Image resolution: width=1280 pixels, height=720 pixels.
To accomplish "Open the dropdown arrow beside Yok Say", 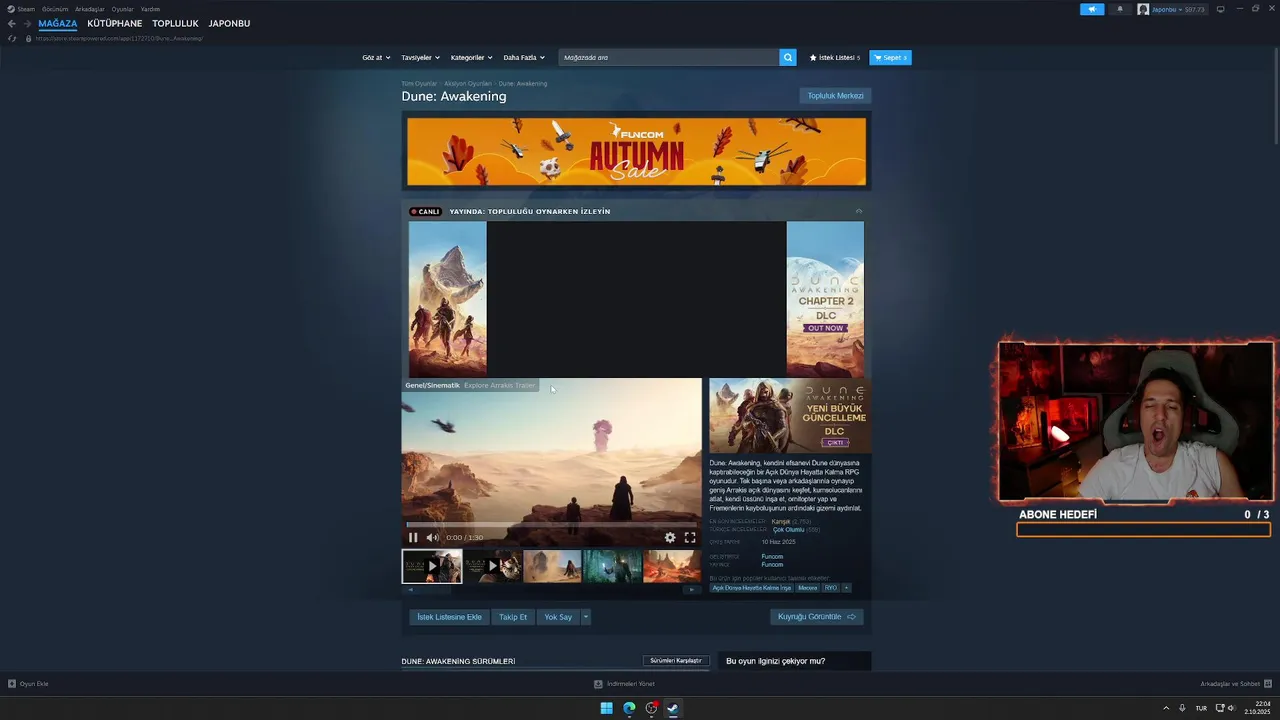I will point(586,617).
